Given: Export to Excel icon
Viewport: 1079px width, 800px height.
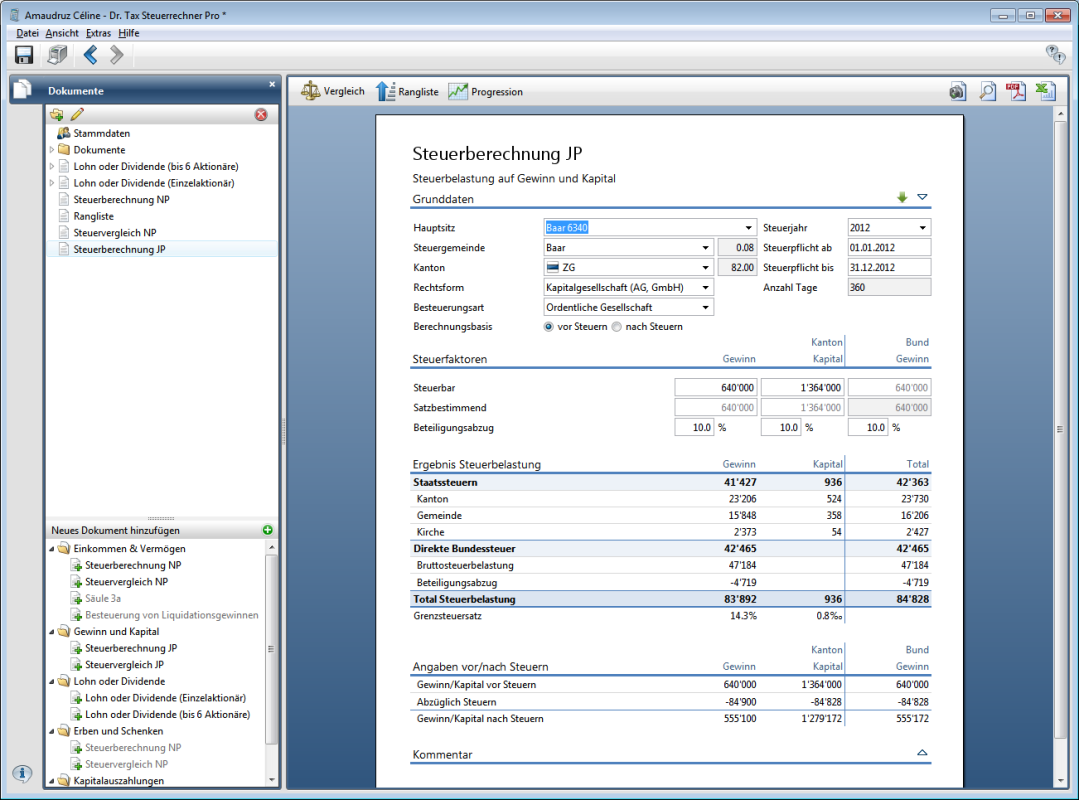Looking at the screenshot, I should pos(1046,91).
